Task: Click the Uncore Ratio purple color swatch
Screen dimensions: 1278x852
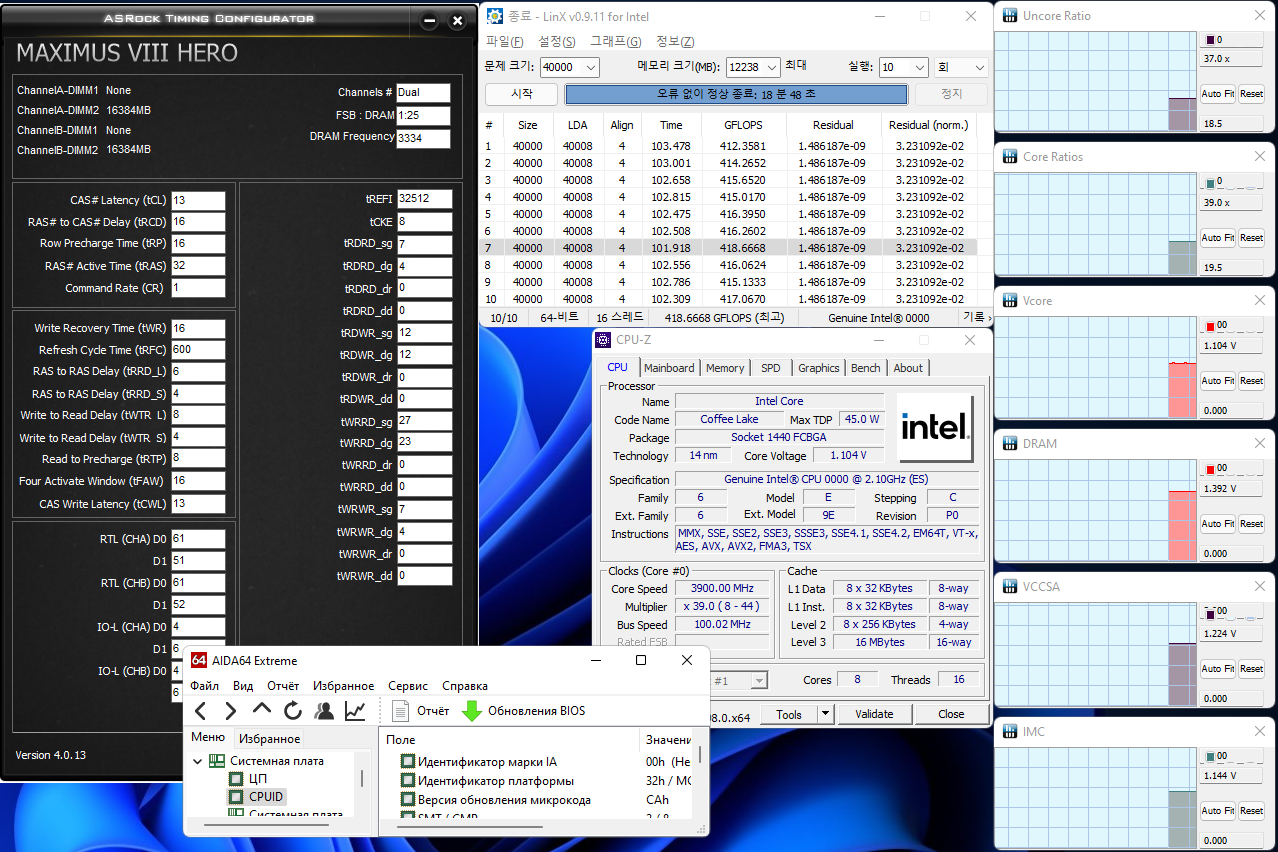Action: [1210, 40]
